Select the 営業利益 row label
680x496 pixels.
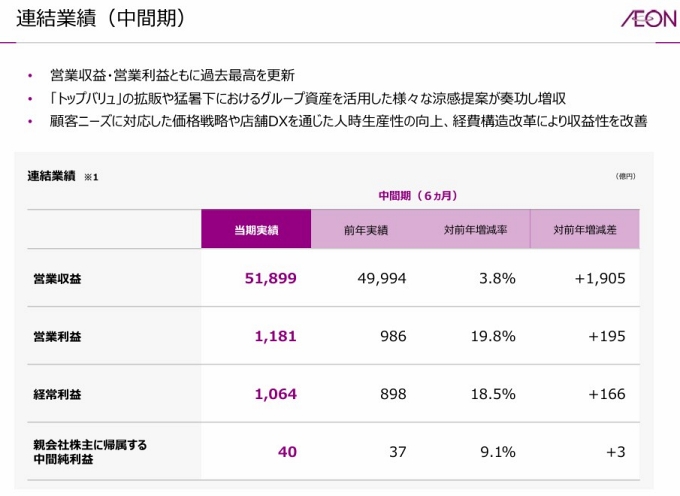58,337
